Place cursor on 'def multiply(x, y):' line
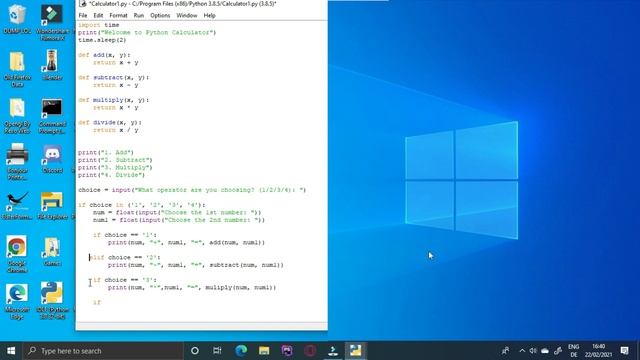 [114, 100]
